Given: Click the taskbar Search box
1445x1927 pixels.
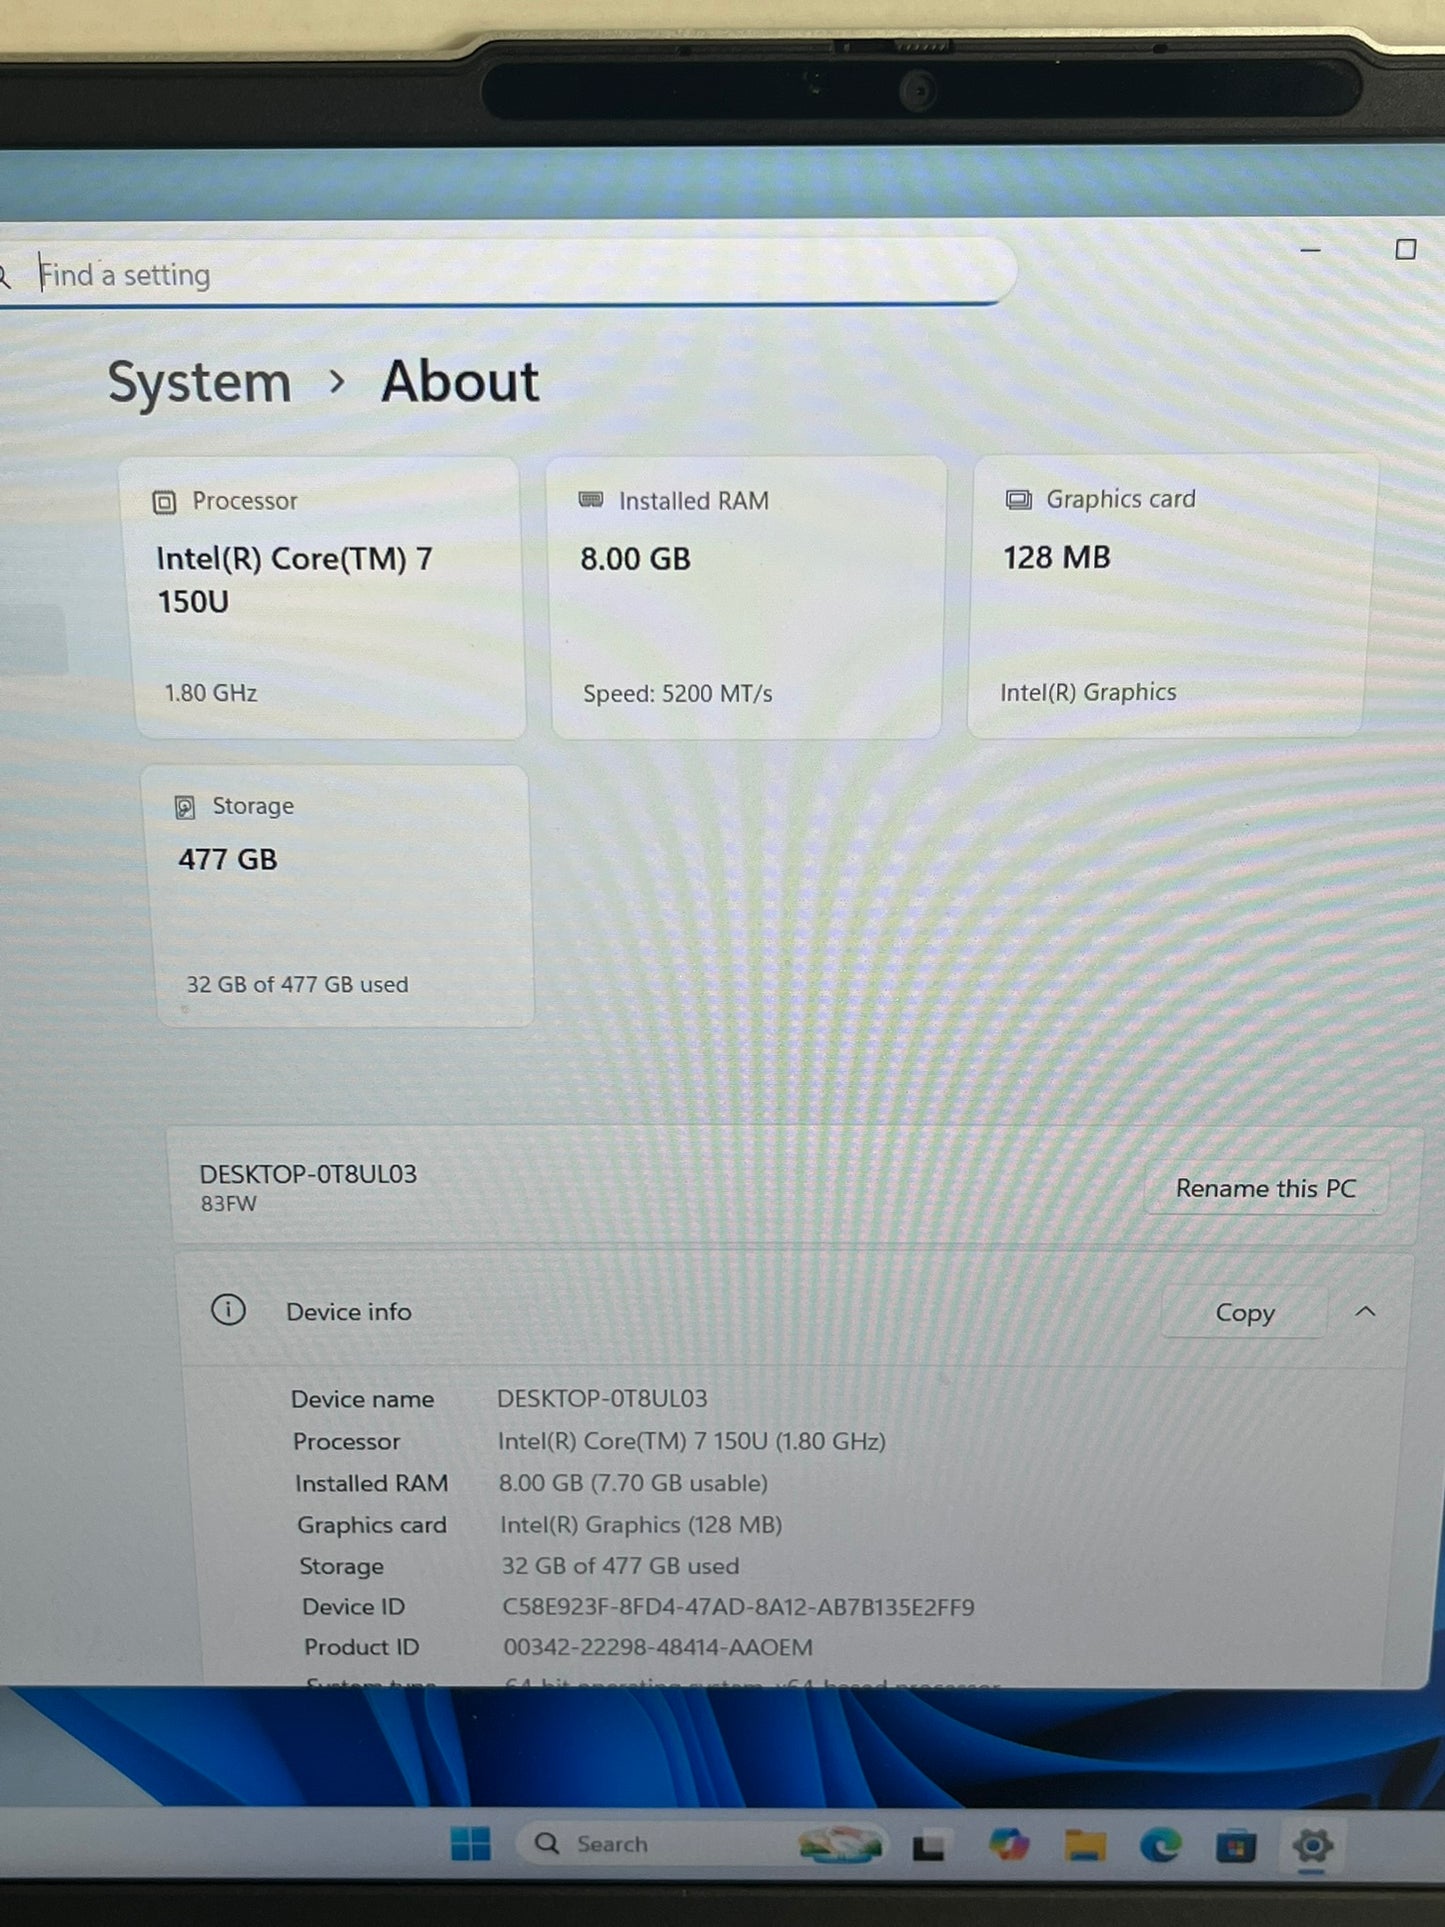Looking at the screenshot, I should [700, 1843].
